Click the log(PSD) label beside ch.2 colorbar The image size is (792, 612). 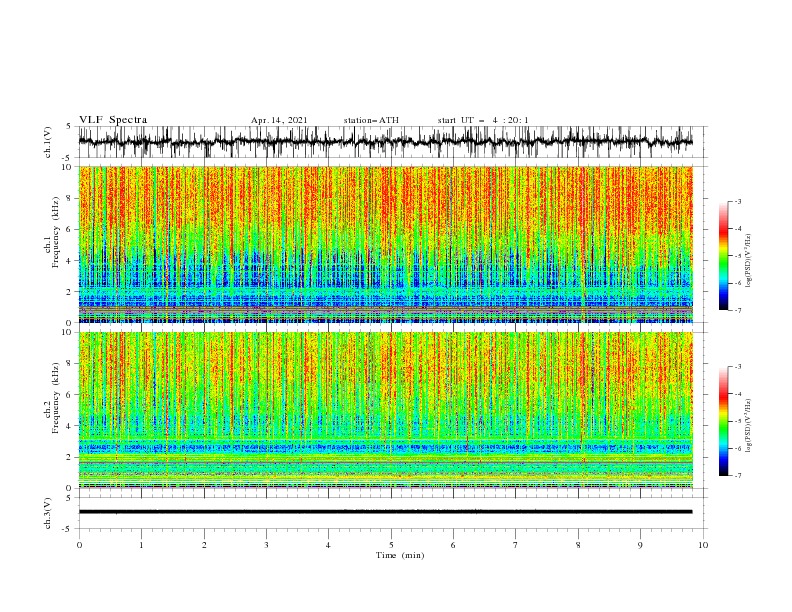tap(748, 426)
